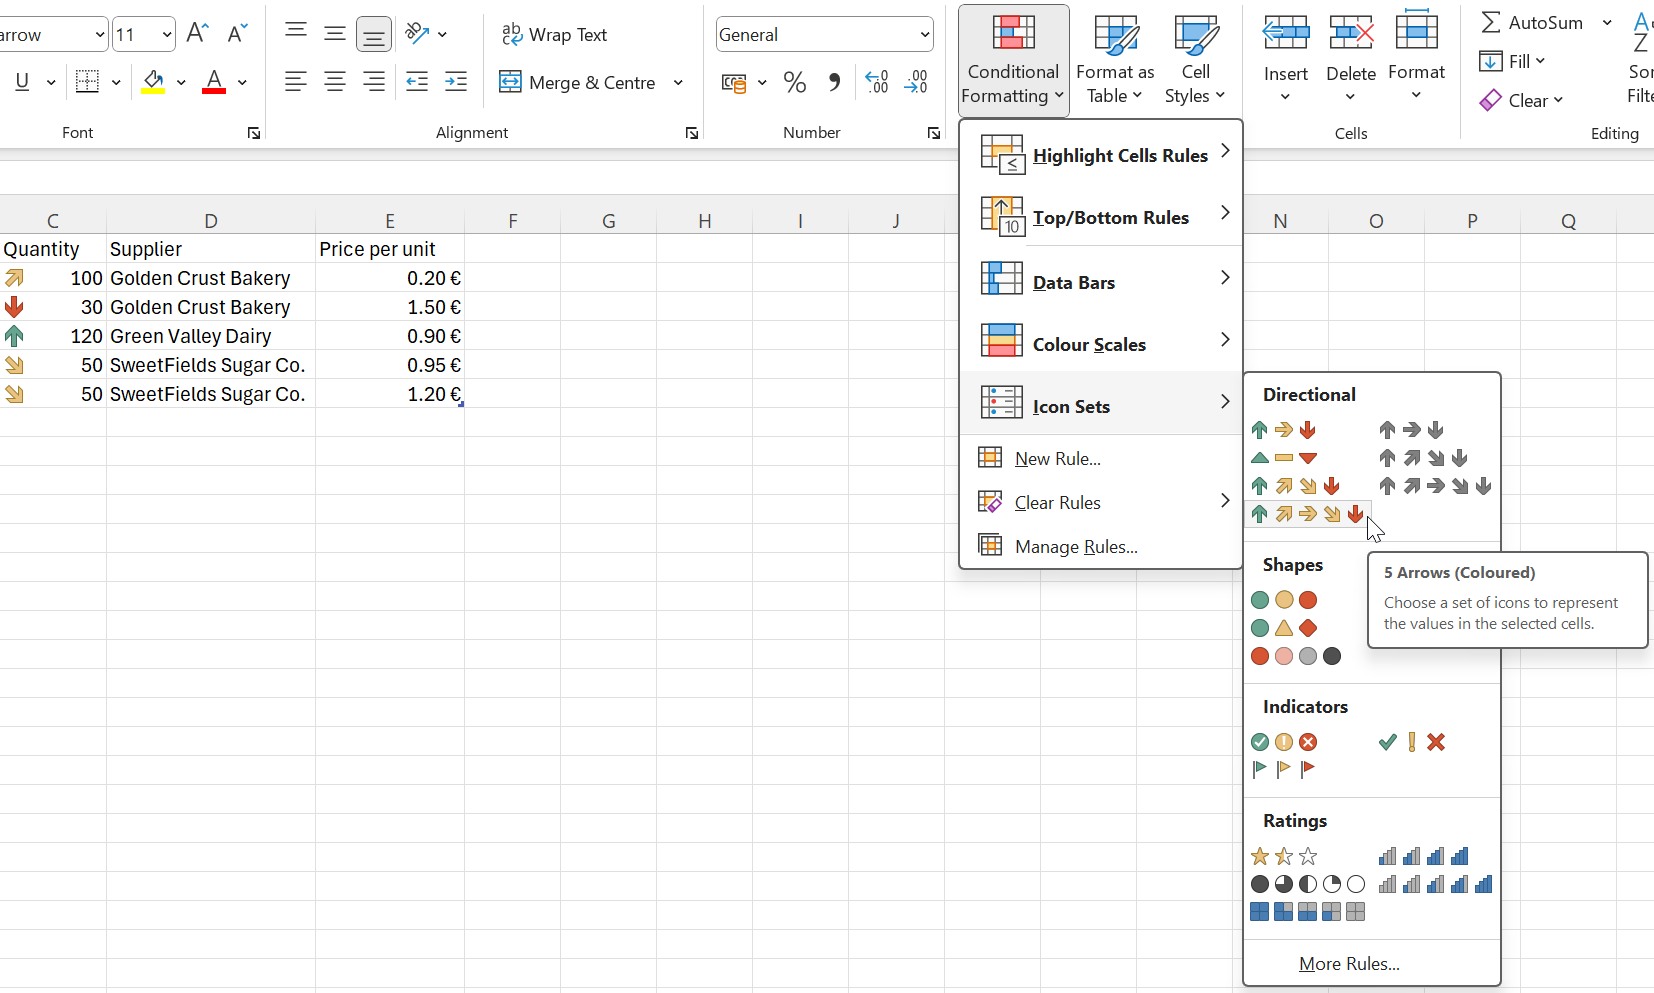Click the increase indent icon
Screen dimensions: 1654x993
coord(456,82)
